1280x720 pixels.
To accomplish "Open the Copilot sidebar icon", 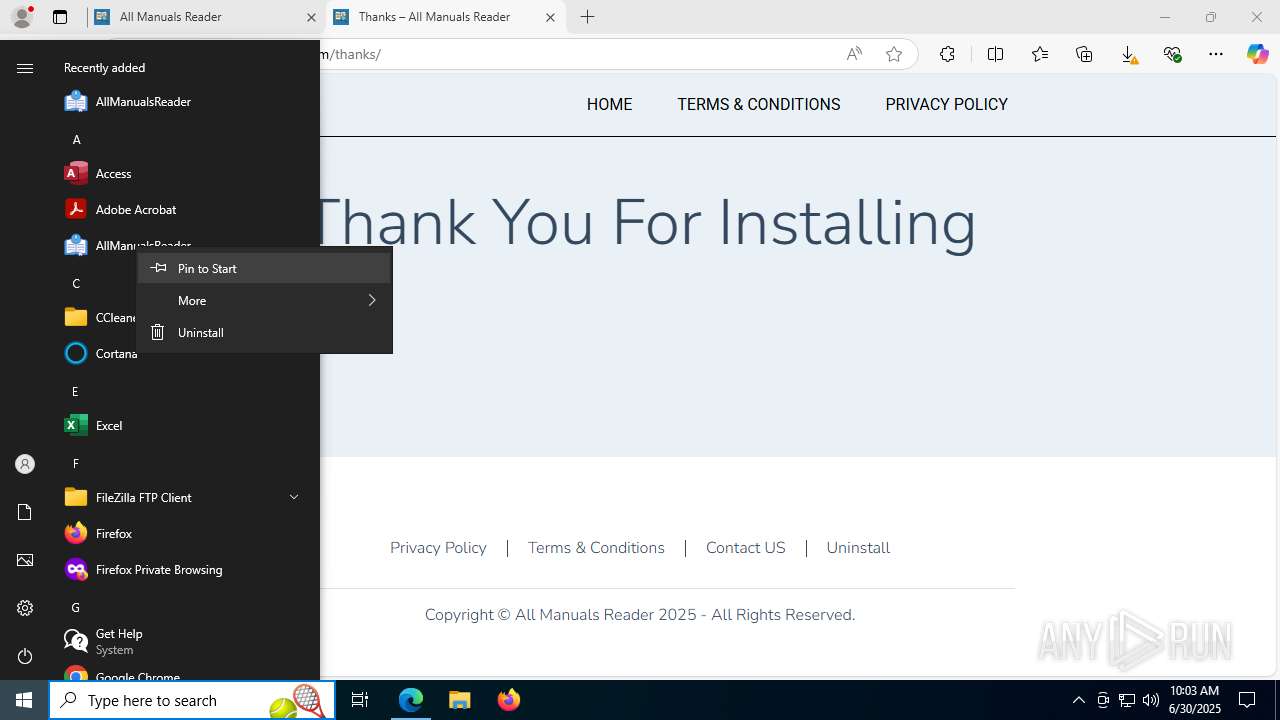I will [x=1257, y=54].
